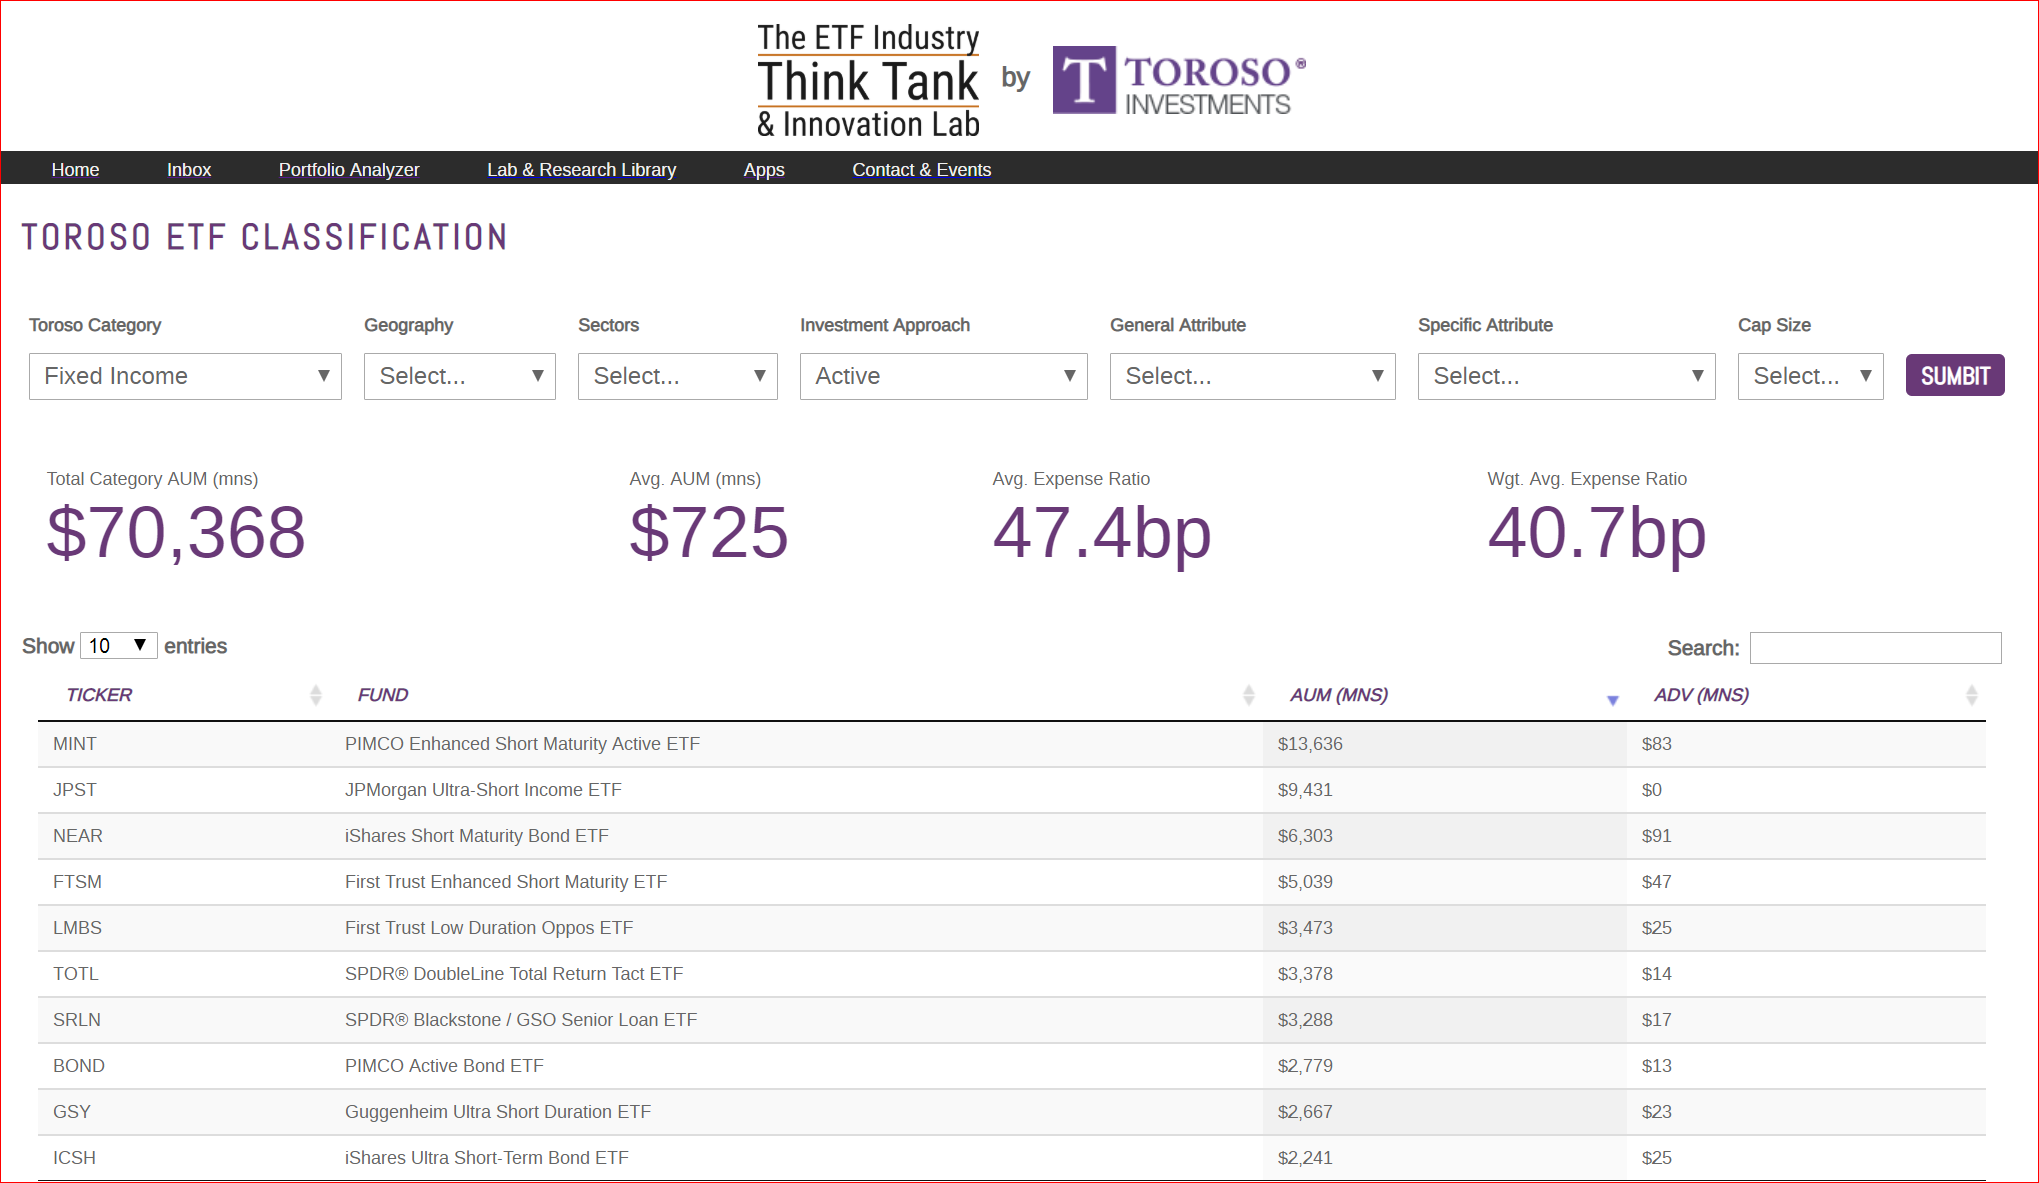The height and width of the screenshot is (1183, 2039).
Task: Change the show entries count dropdown
Action: (118, 646)
